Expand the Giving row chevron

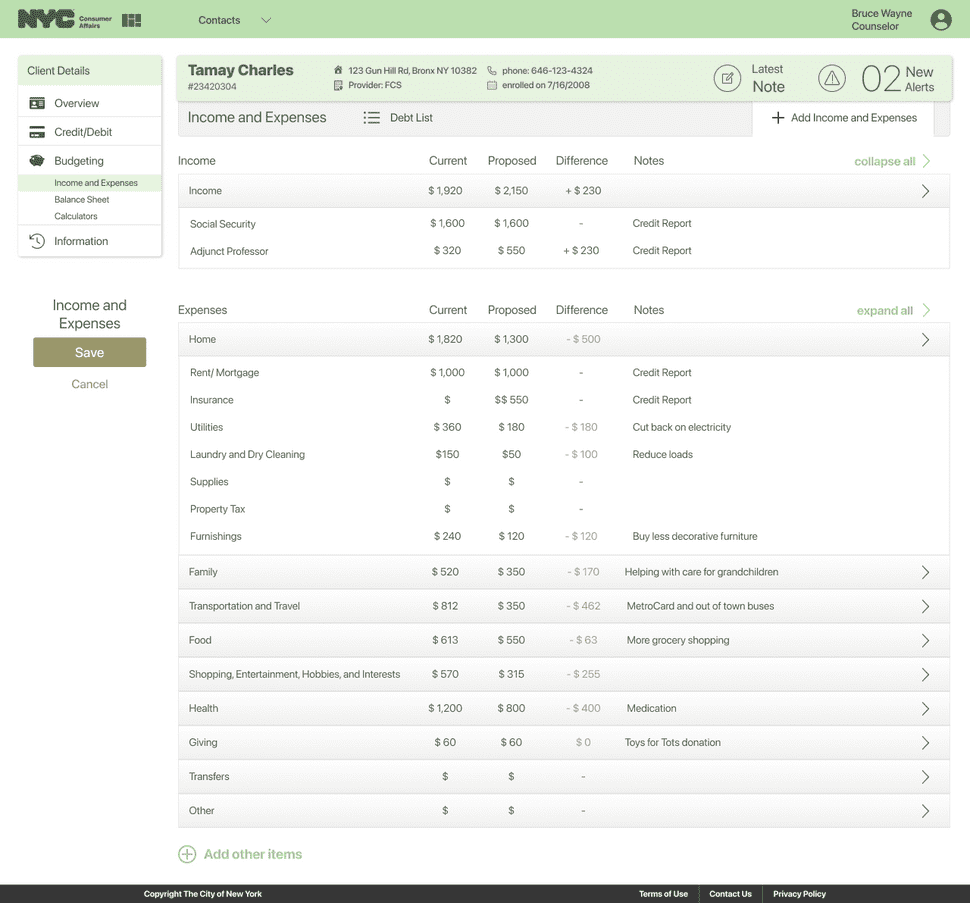coord(925,742)
